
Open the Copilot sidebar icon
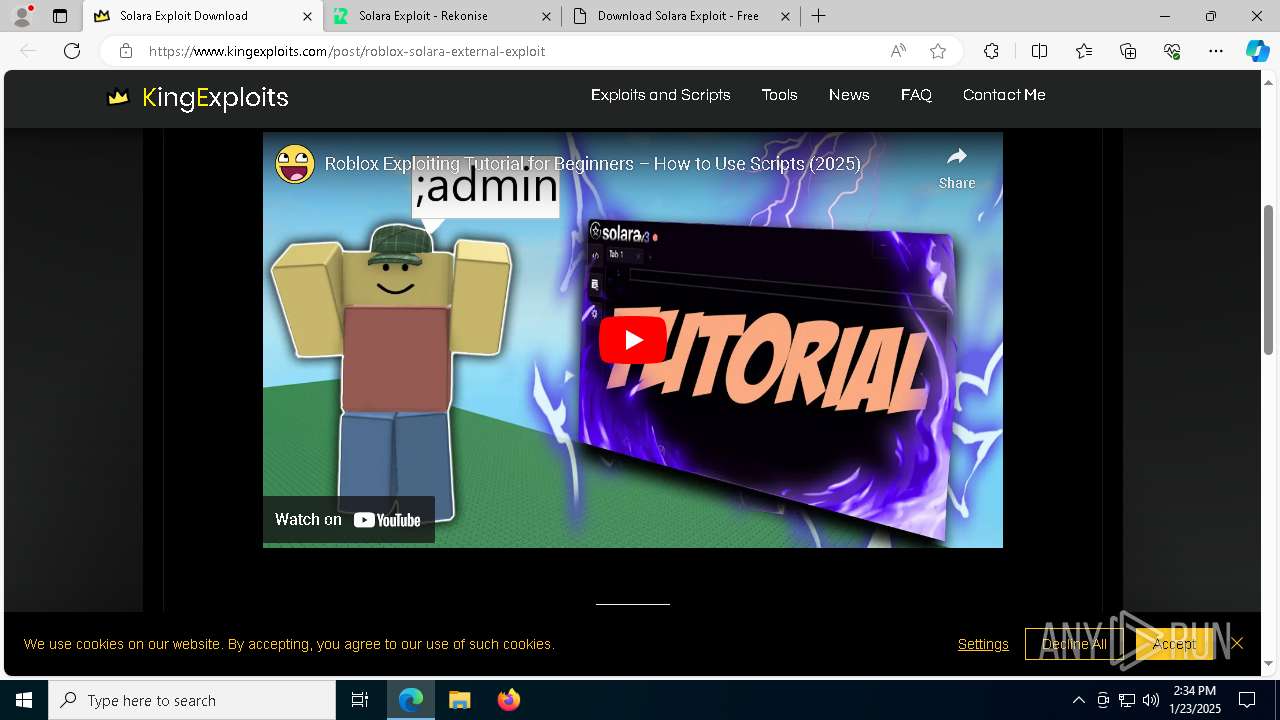click(x=1257, y=51)
